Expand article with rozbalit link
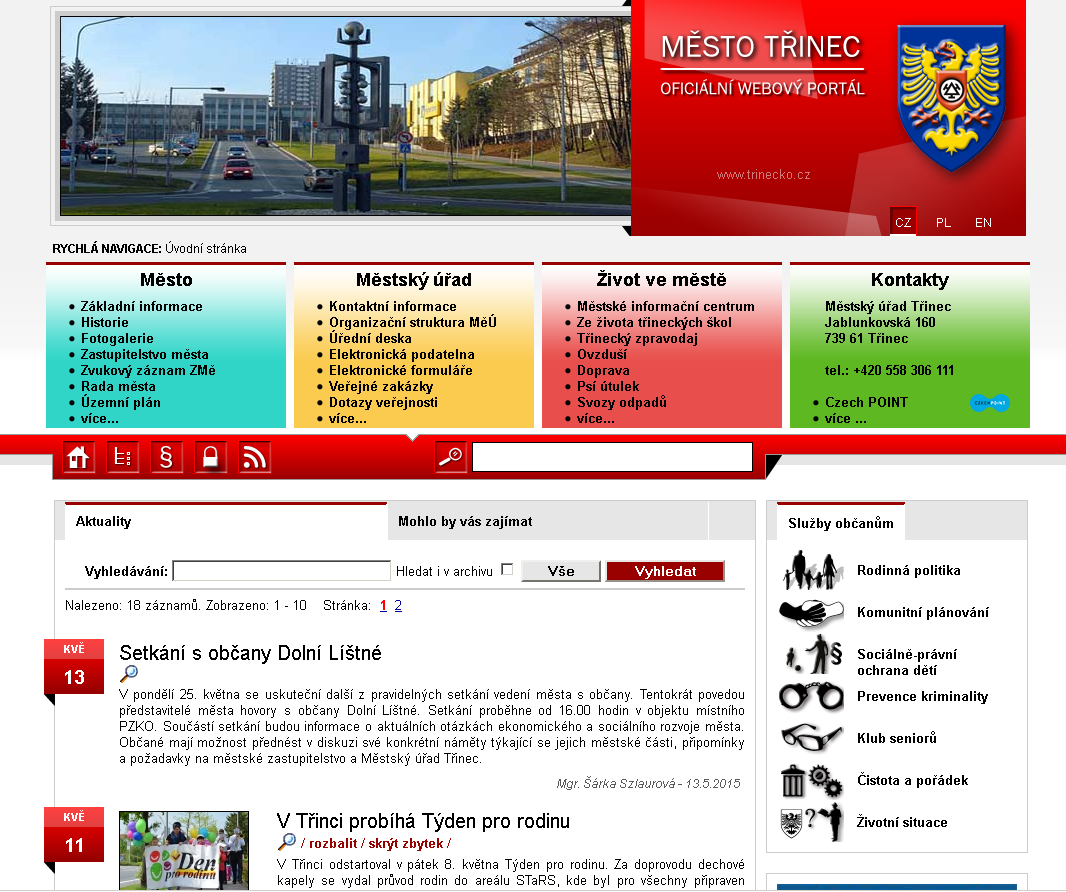The height and width of the screenshot is (892, 1066). pyautogui.click(x=333, y=844)
